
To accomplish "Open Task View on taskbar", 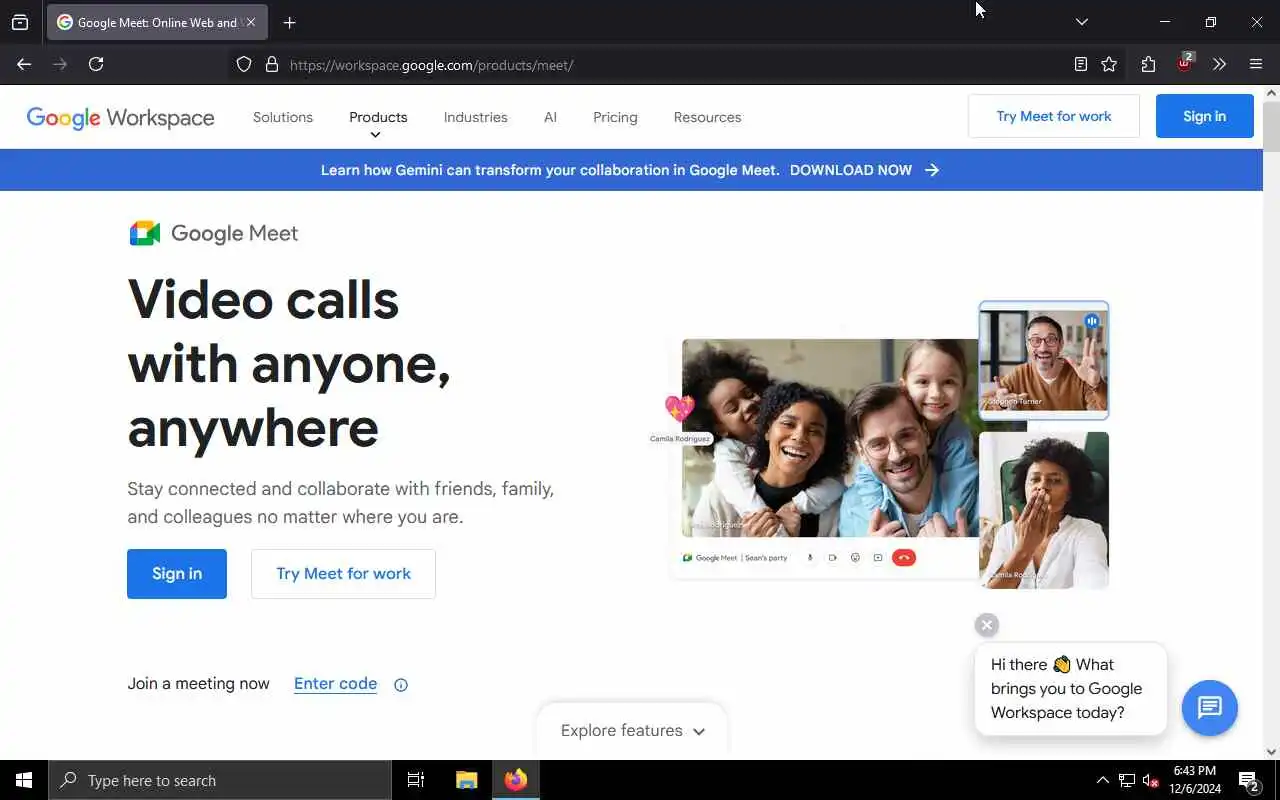I will coord(416,780).
